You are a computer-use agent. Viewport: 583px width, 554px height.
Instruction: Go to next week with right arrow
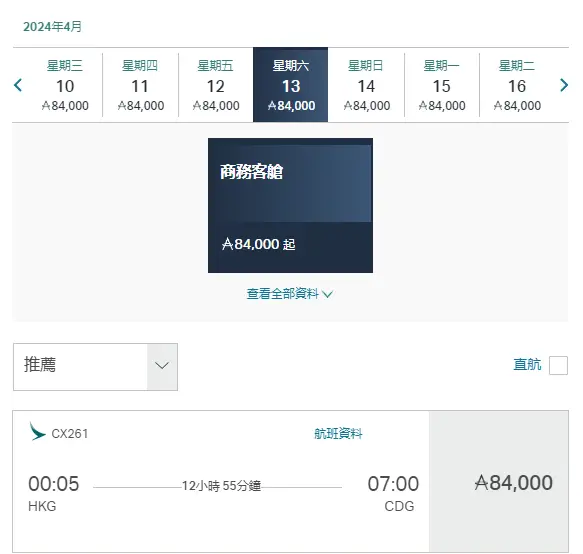tap(564, 85)
